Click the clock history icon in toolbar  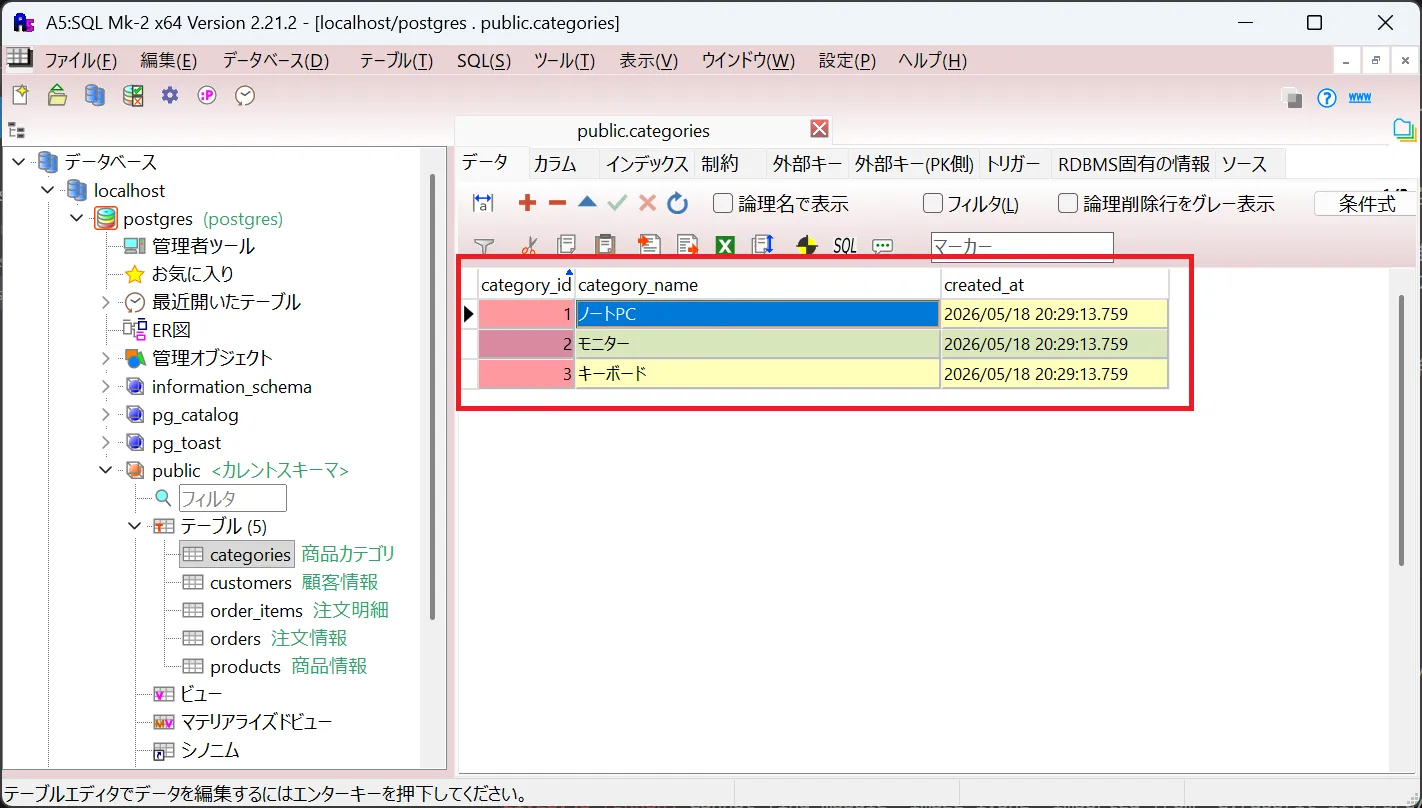[x=245, y=96]
